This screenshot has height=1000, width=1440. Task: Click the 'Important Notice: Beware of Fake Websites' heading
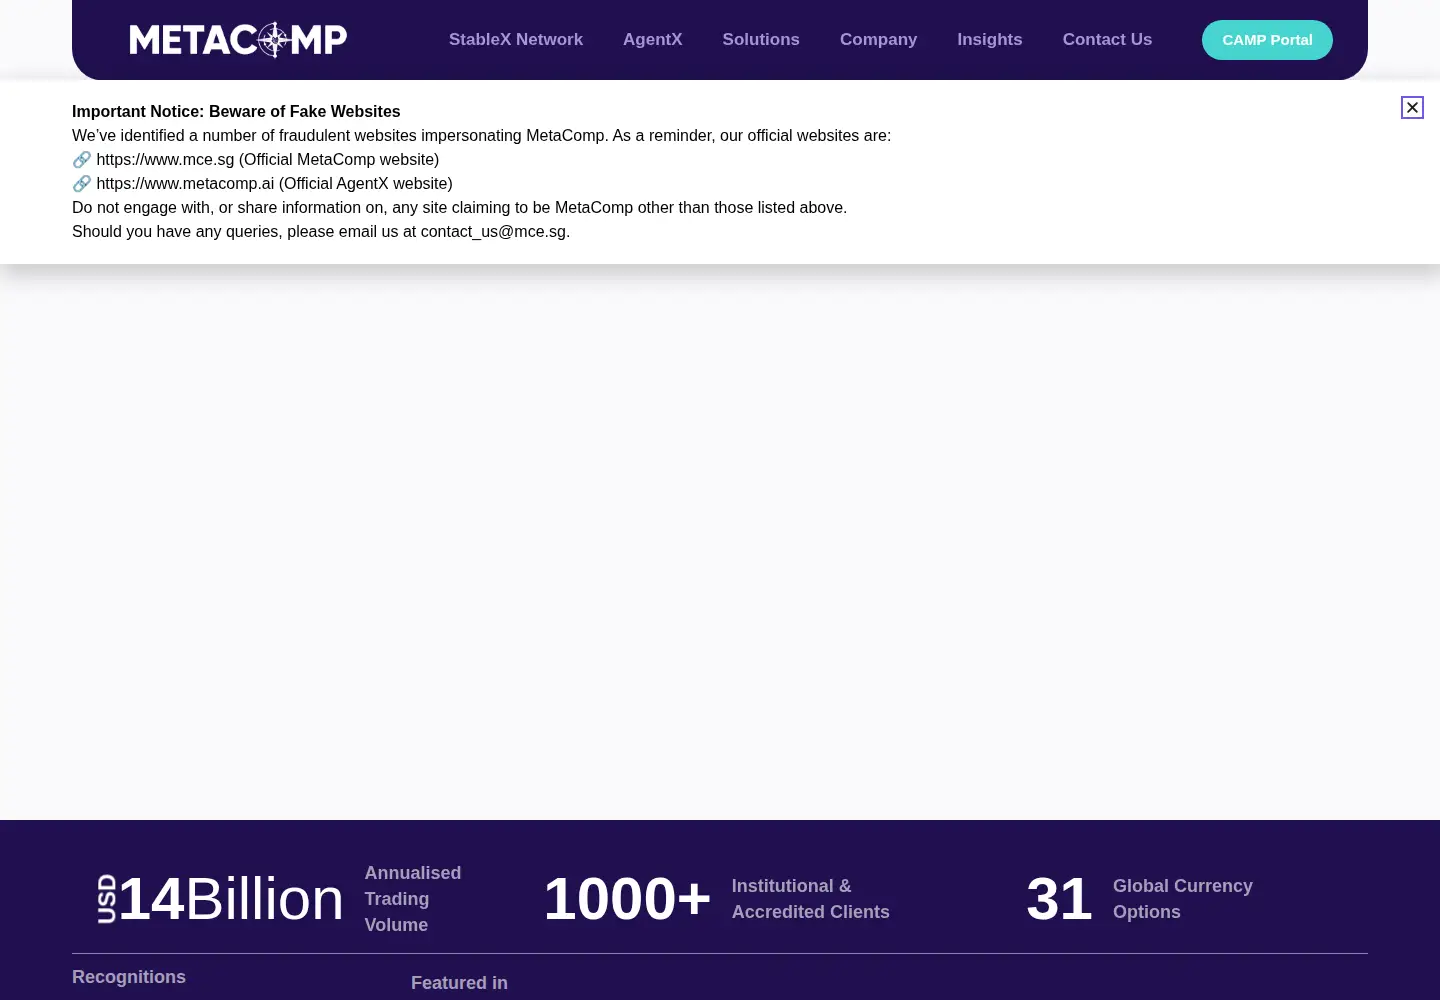coord(236,112)
